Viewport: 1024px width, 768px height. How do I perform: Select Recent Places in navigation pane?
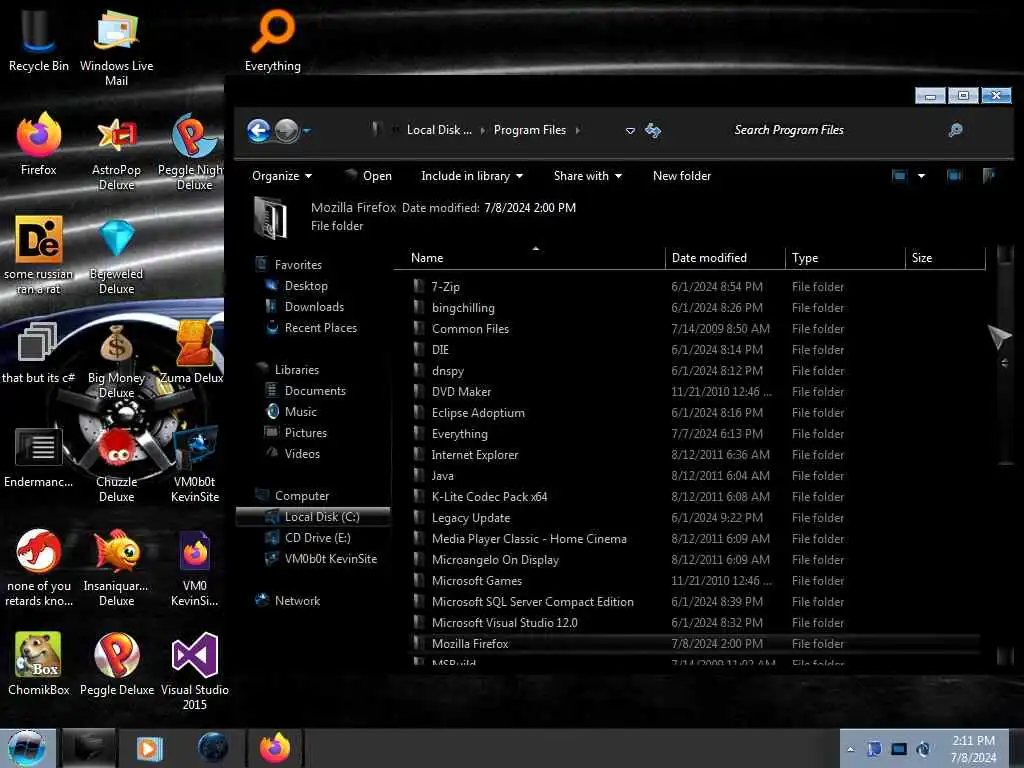(320, 328)
